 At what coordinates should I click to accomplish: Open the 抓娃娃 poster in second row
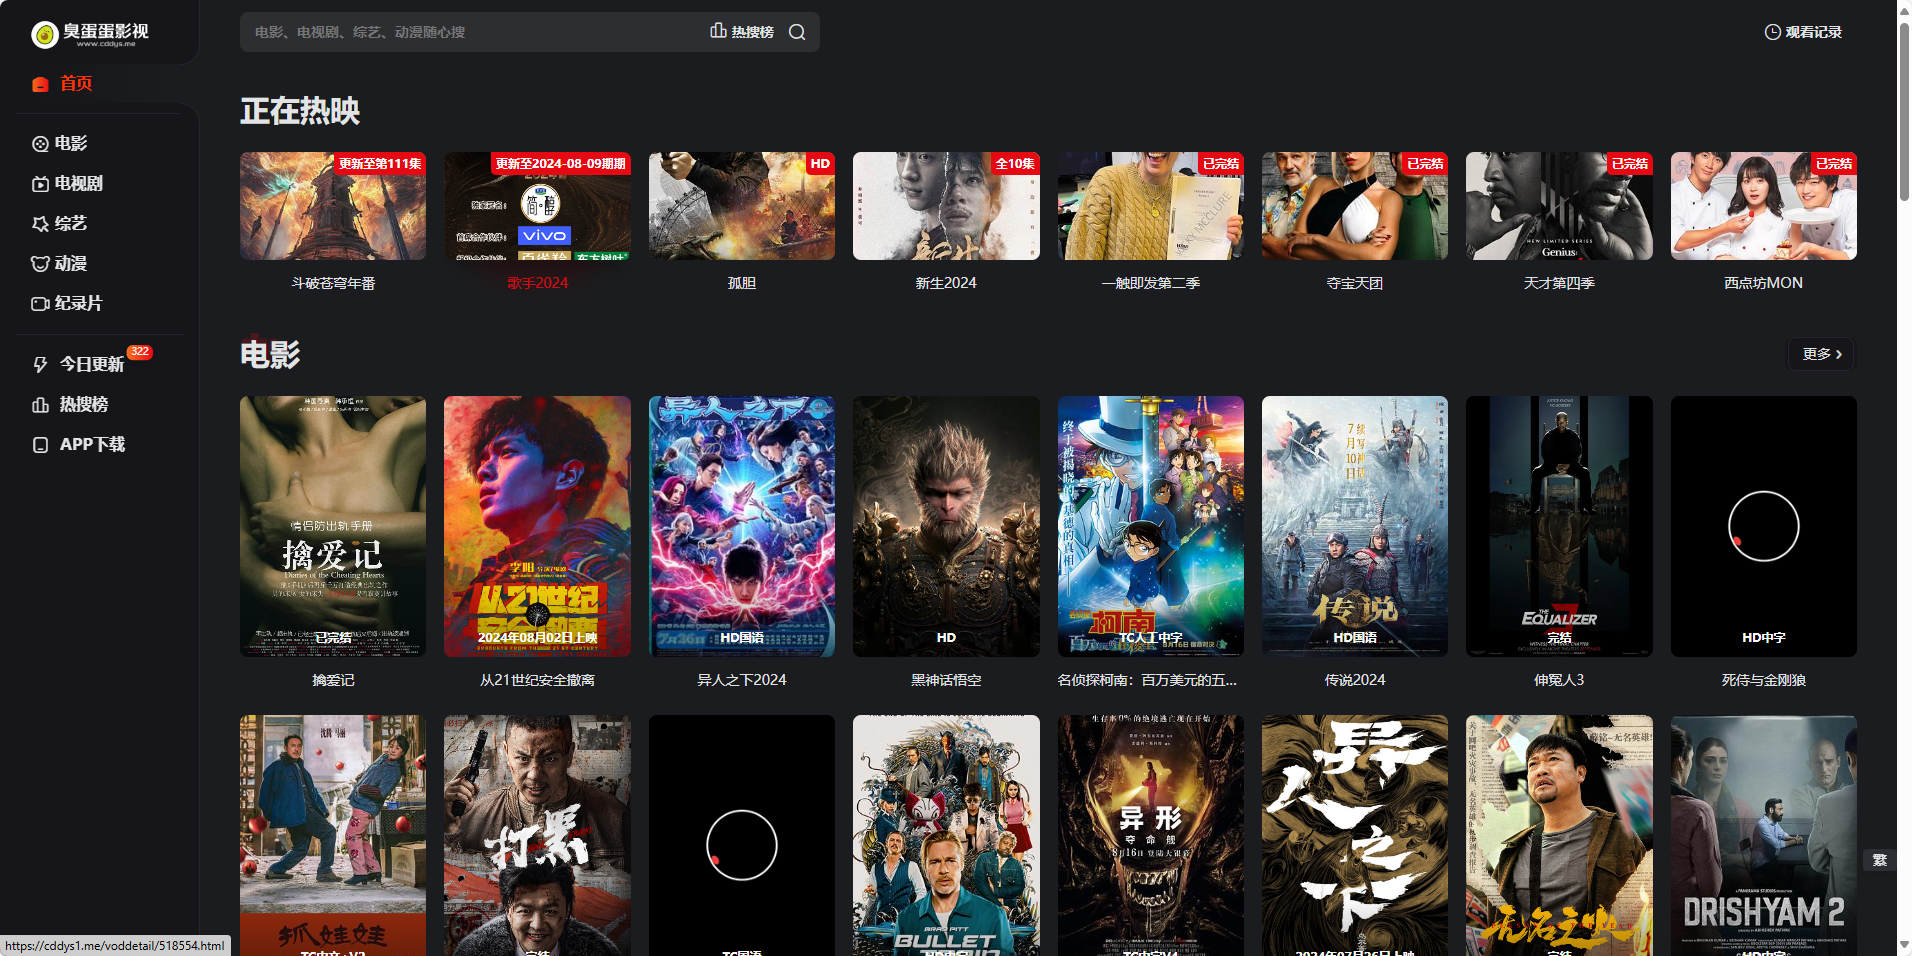point(333,835)
